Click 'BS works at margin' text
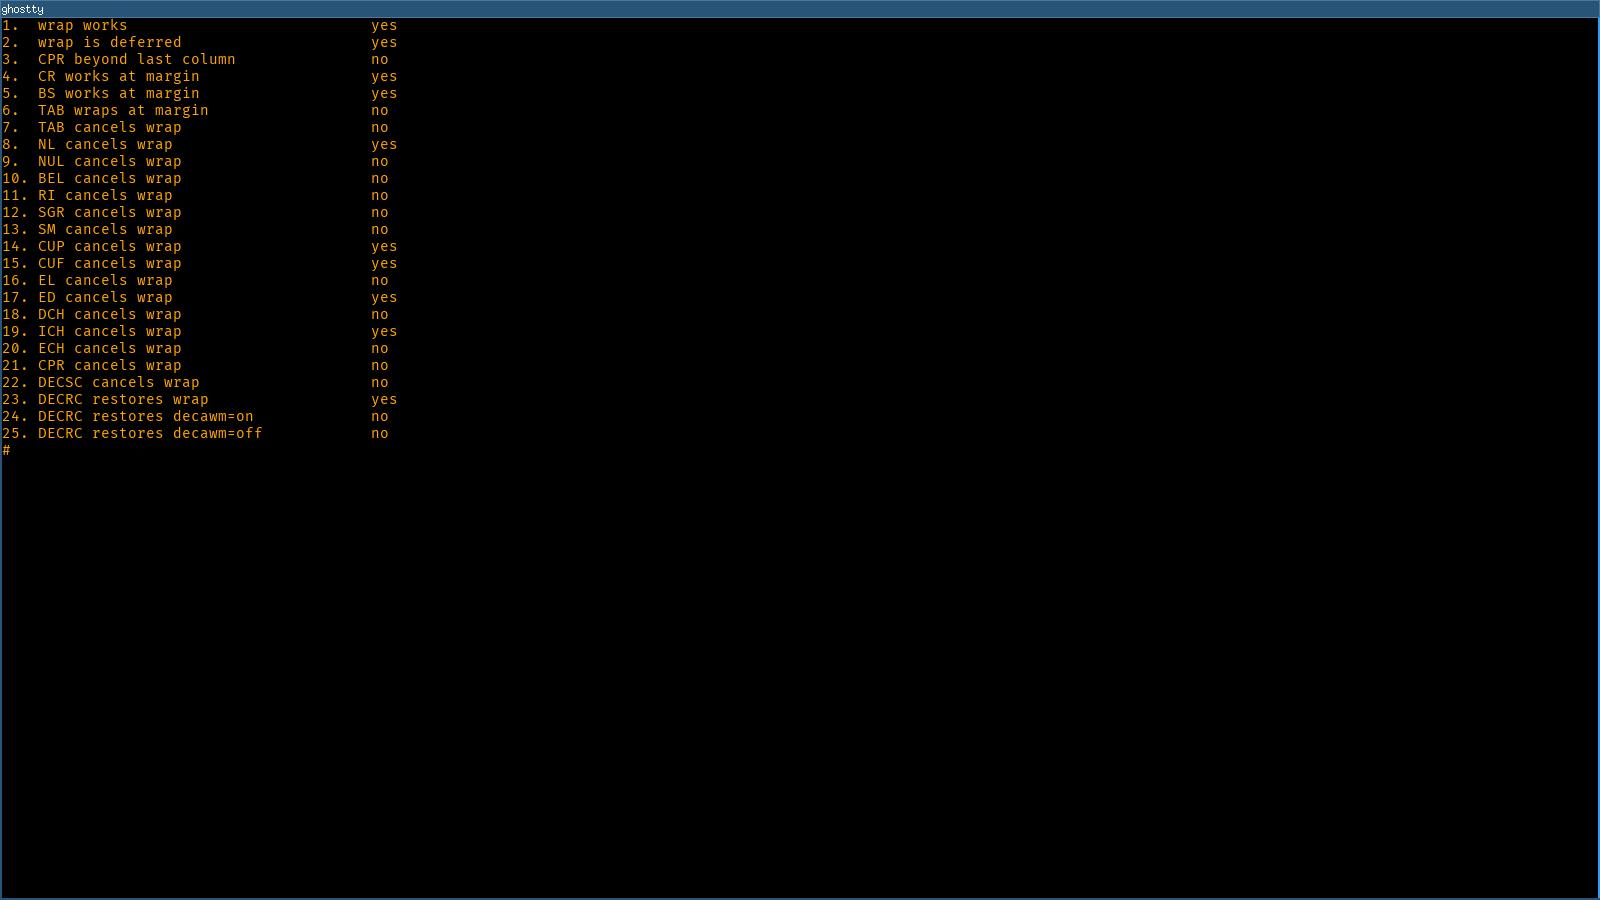Viewport: 1600px width, 900px height. point(119,94)
